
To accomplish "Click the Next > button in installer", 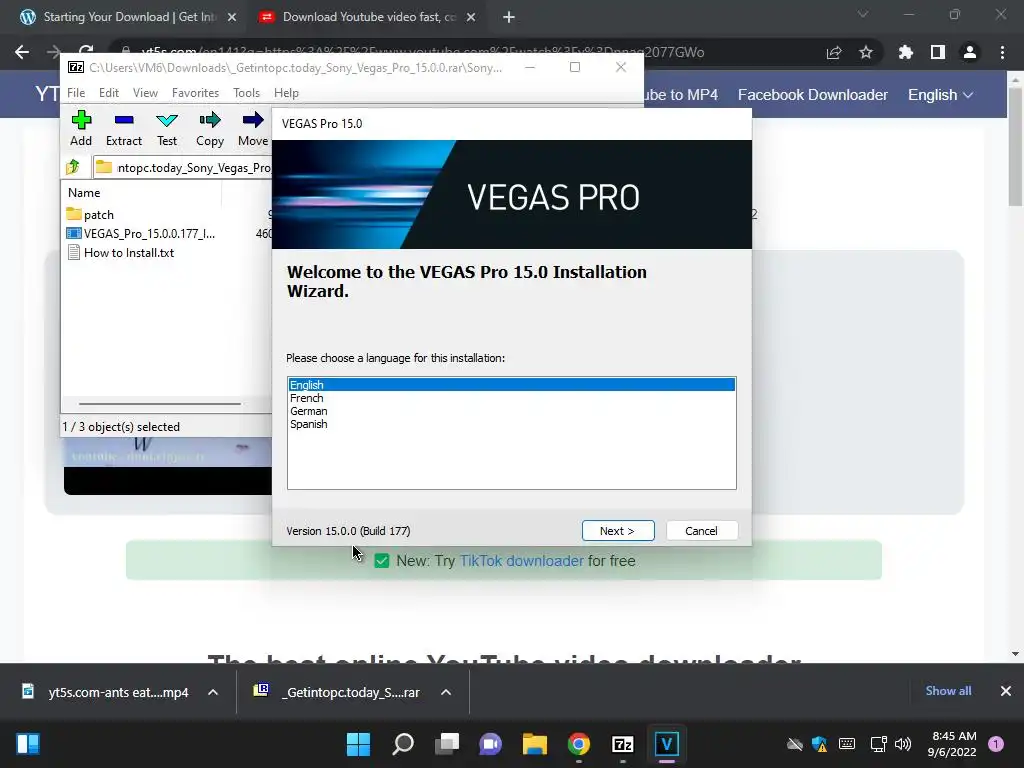I will pos(618,531).
